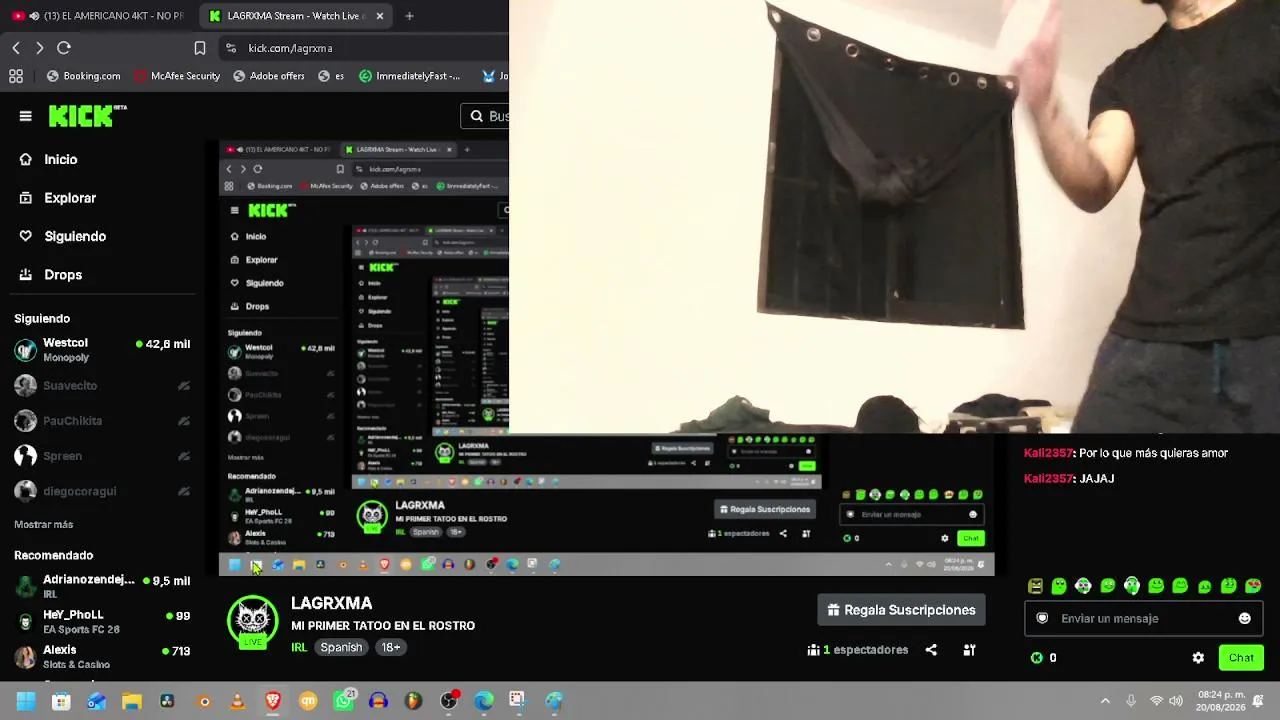Viewport: 1280px width, 720px height.
Task: Focus the kick.com/lagrxma address bar
Action: [x=365, y=48]
